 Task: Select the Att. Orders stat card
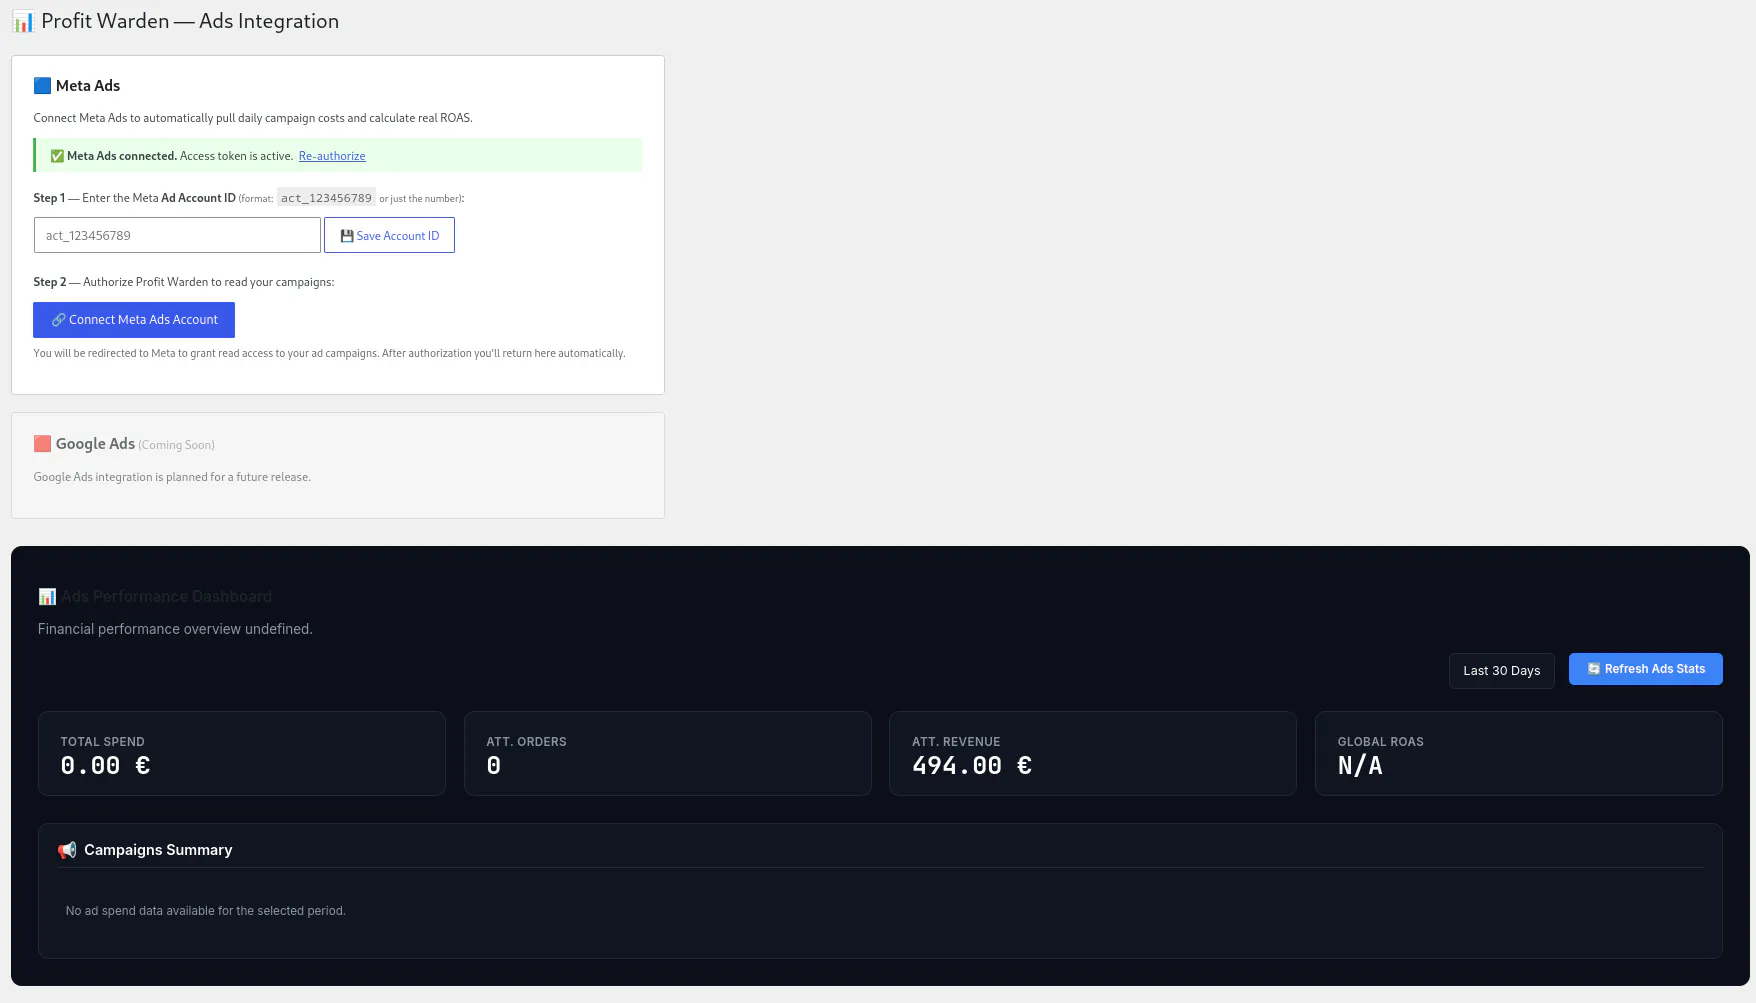pos(668,754)
